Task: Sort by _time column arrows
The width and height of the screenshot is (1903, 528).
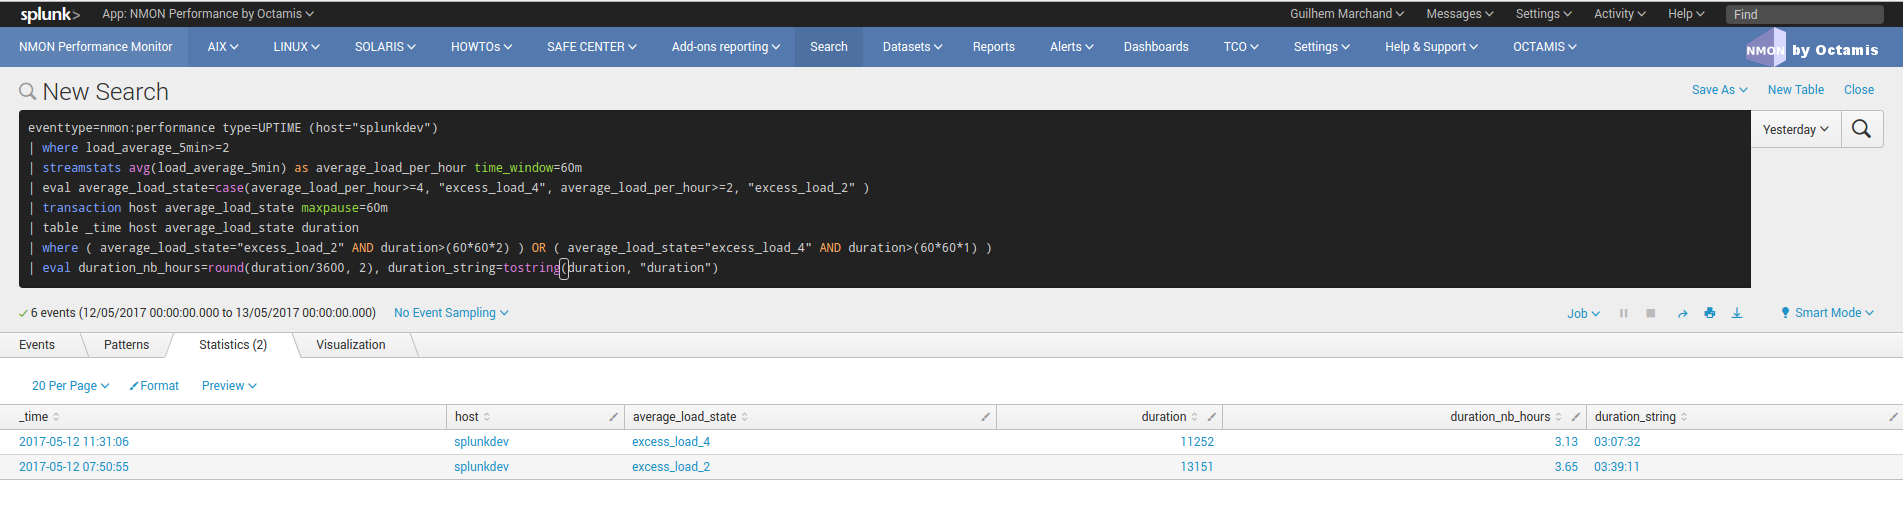Action: pyautogui.click(x=56, y=417)
